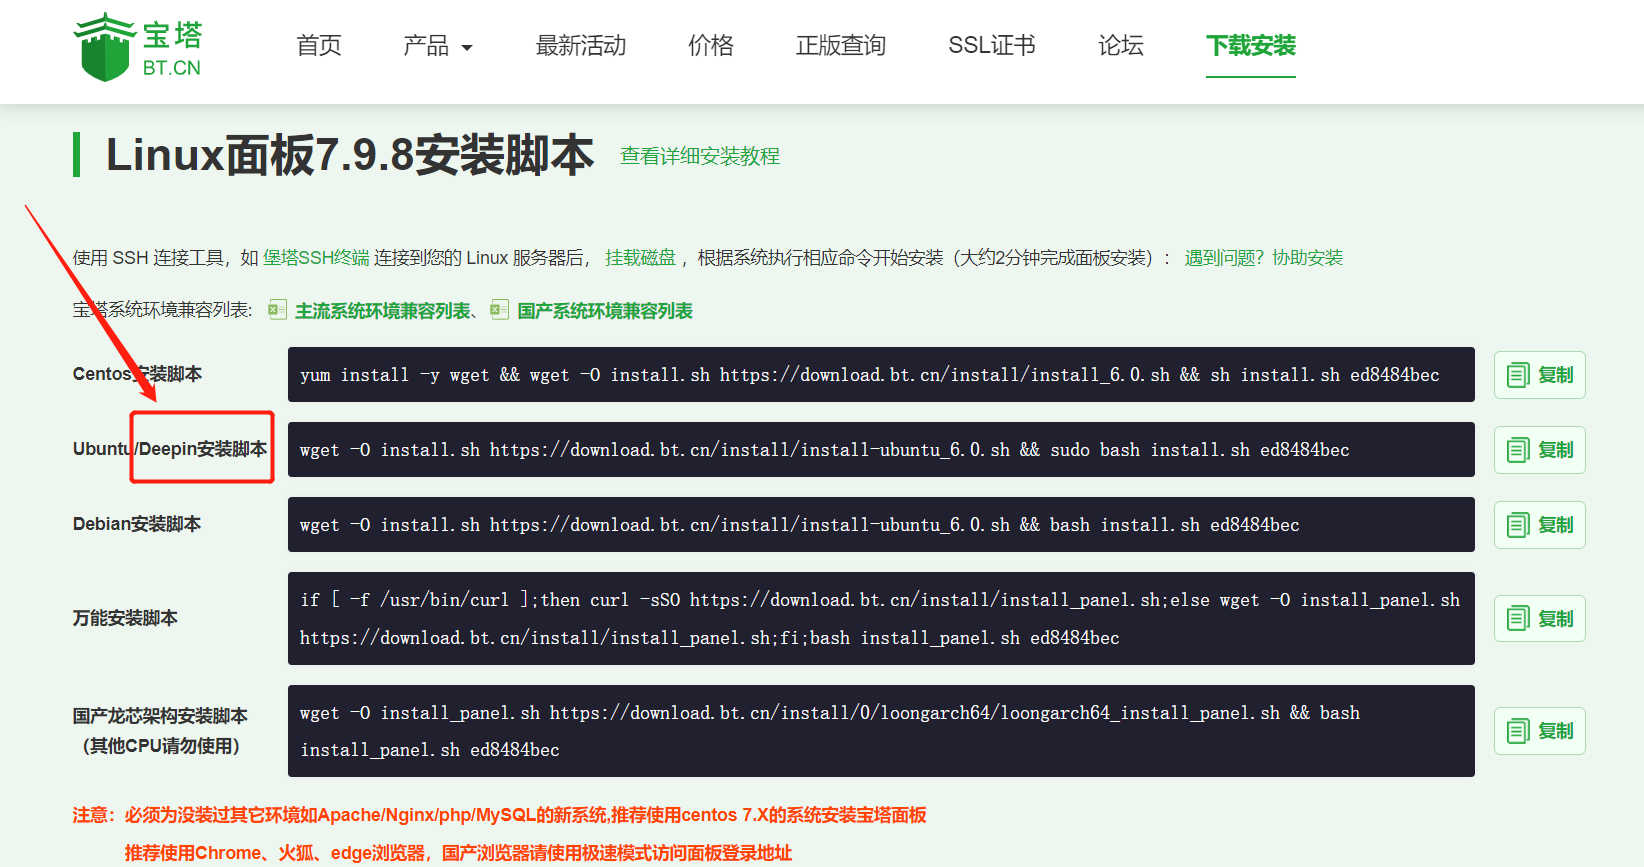Copy the Debian install script
Image resolution: width=1644 pixels, height=867 pixels.
coord(1540,525)
